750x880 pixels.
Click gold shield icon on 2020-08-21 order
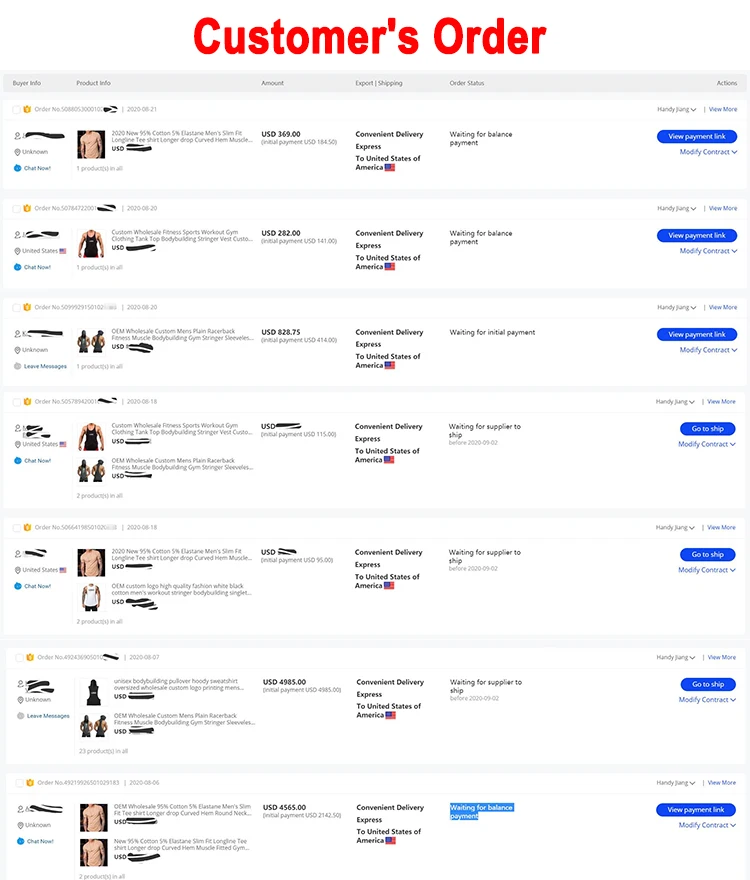click(27, 109)
